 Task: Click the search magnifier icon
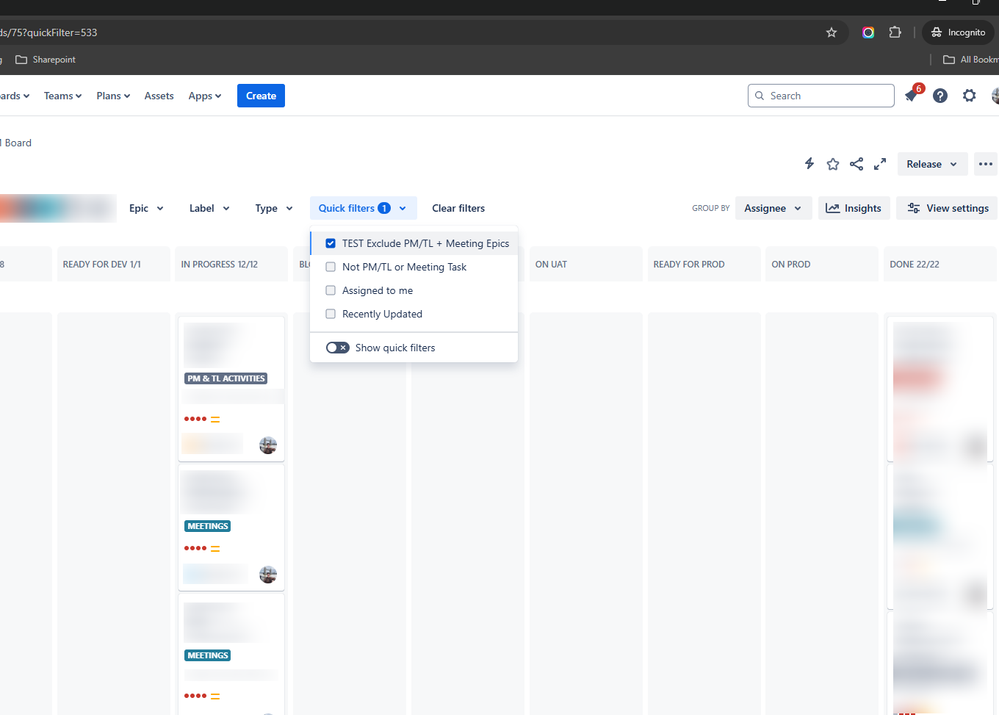(759, 96)
